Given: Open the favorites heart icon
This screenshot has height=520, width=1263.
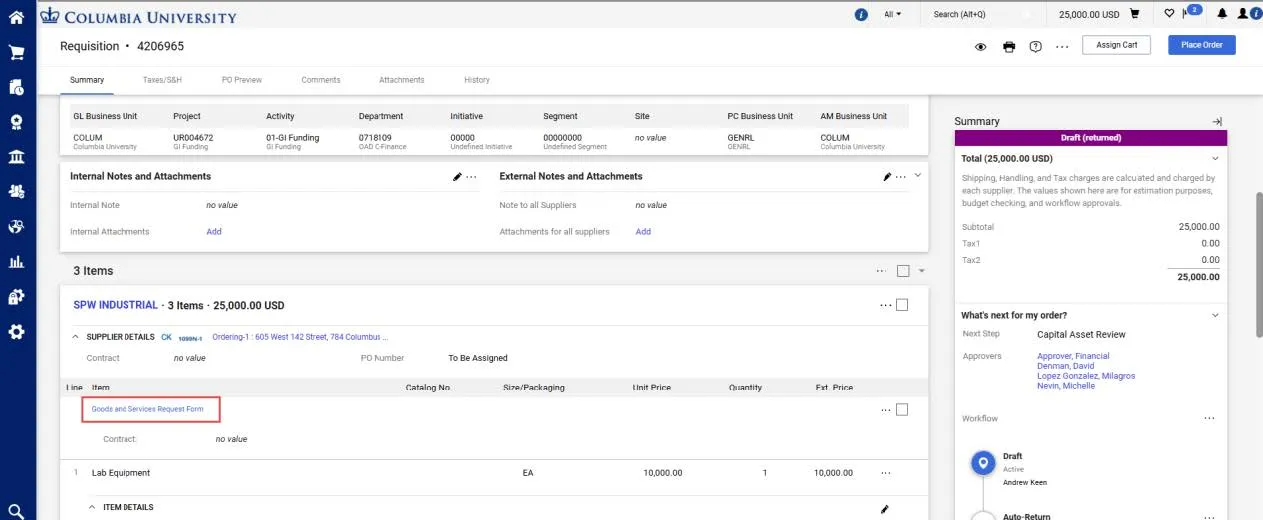Looking at the screenshot, I should click(x=1170, y=14).
